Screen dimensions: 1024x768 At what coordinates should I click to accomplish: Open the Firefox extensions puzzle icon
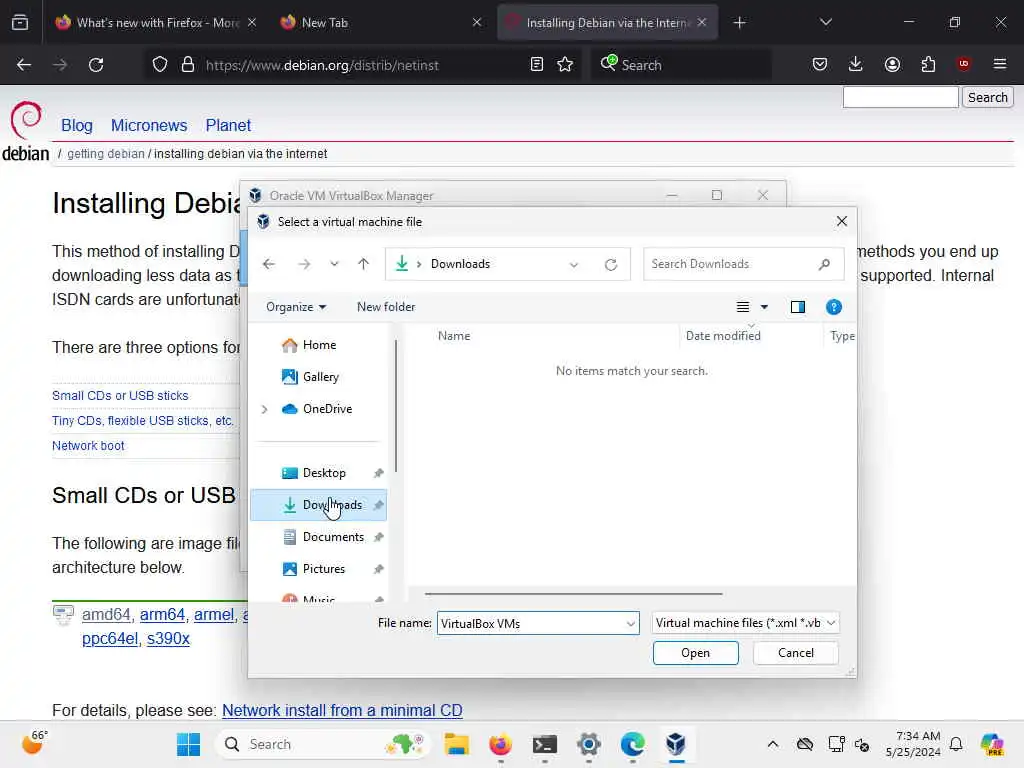pyautogui.click(x=928, y=65)
